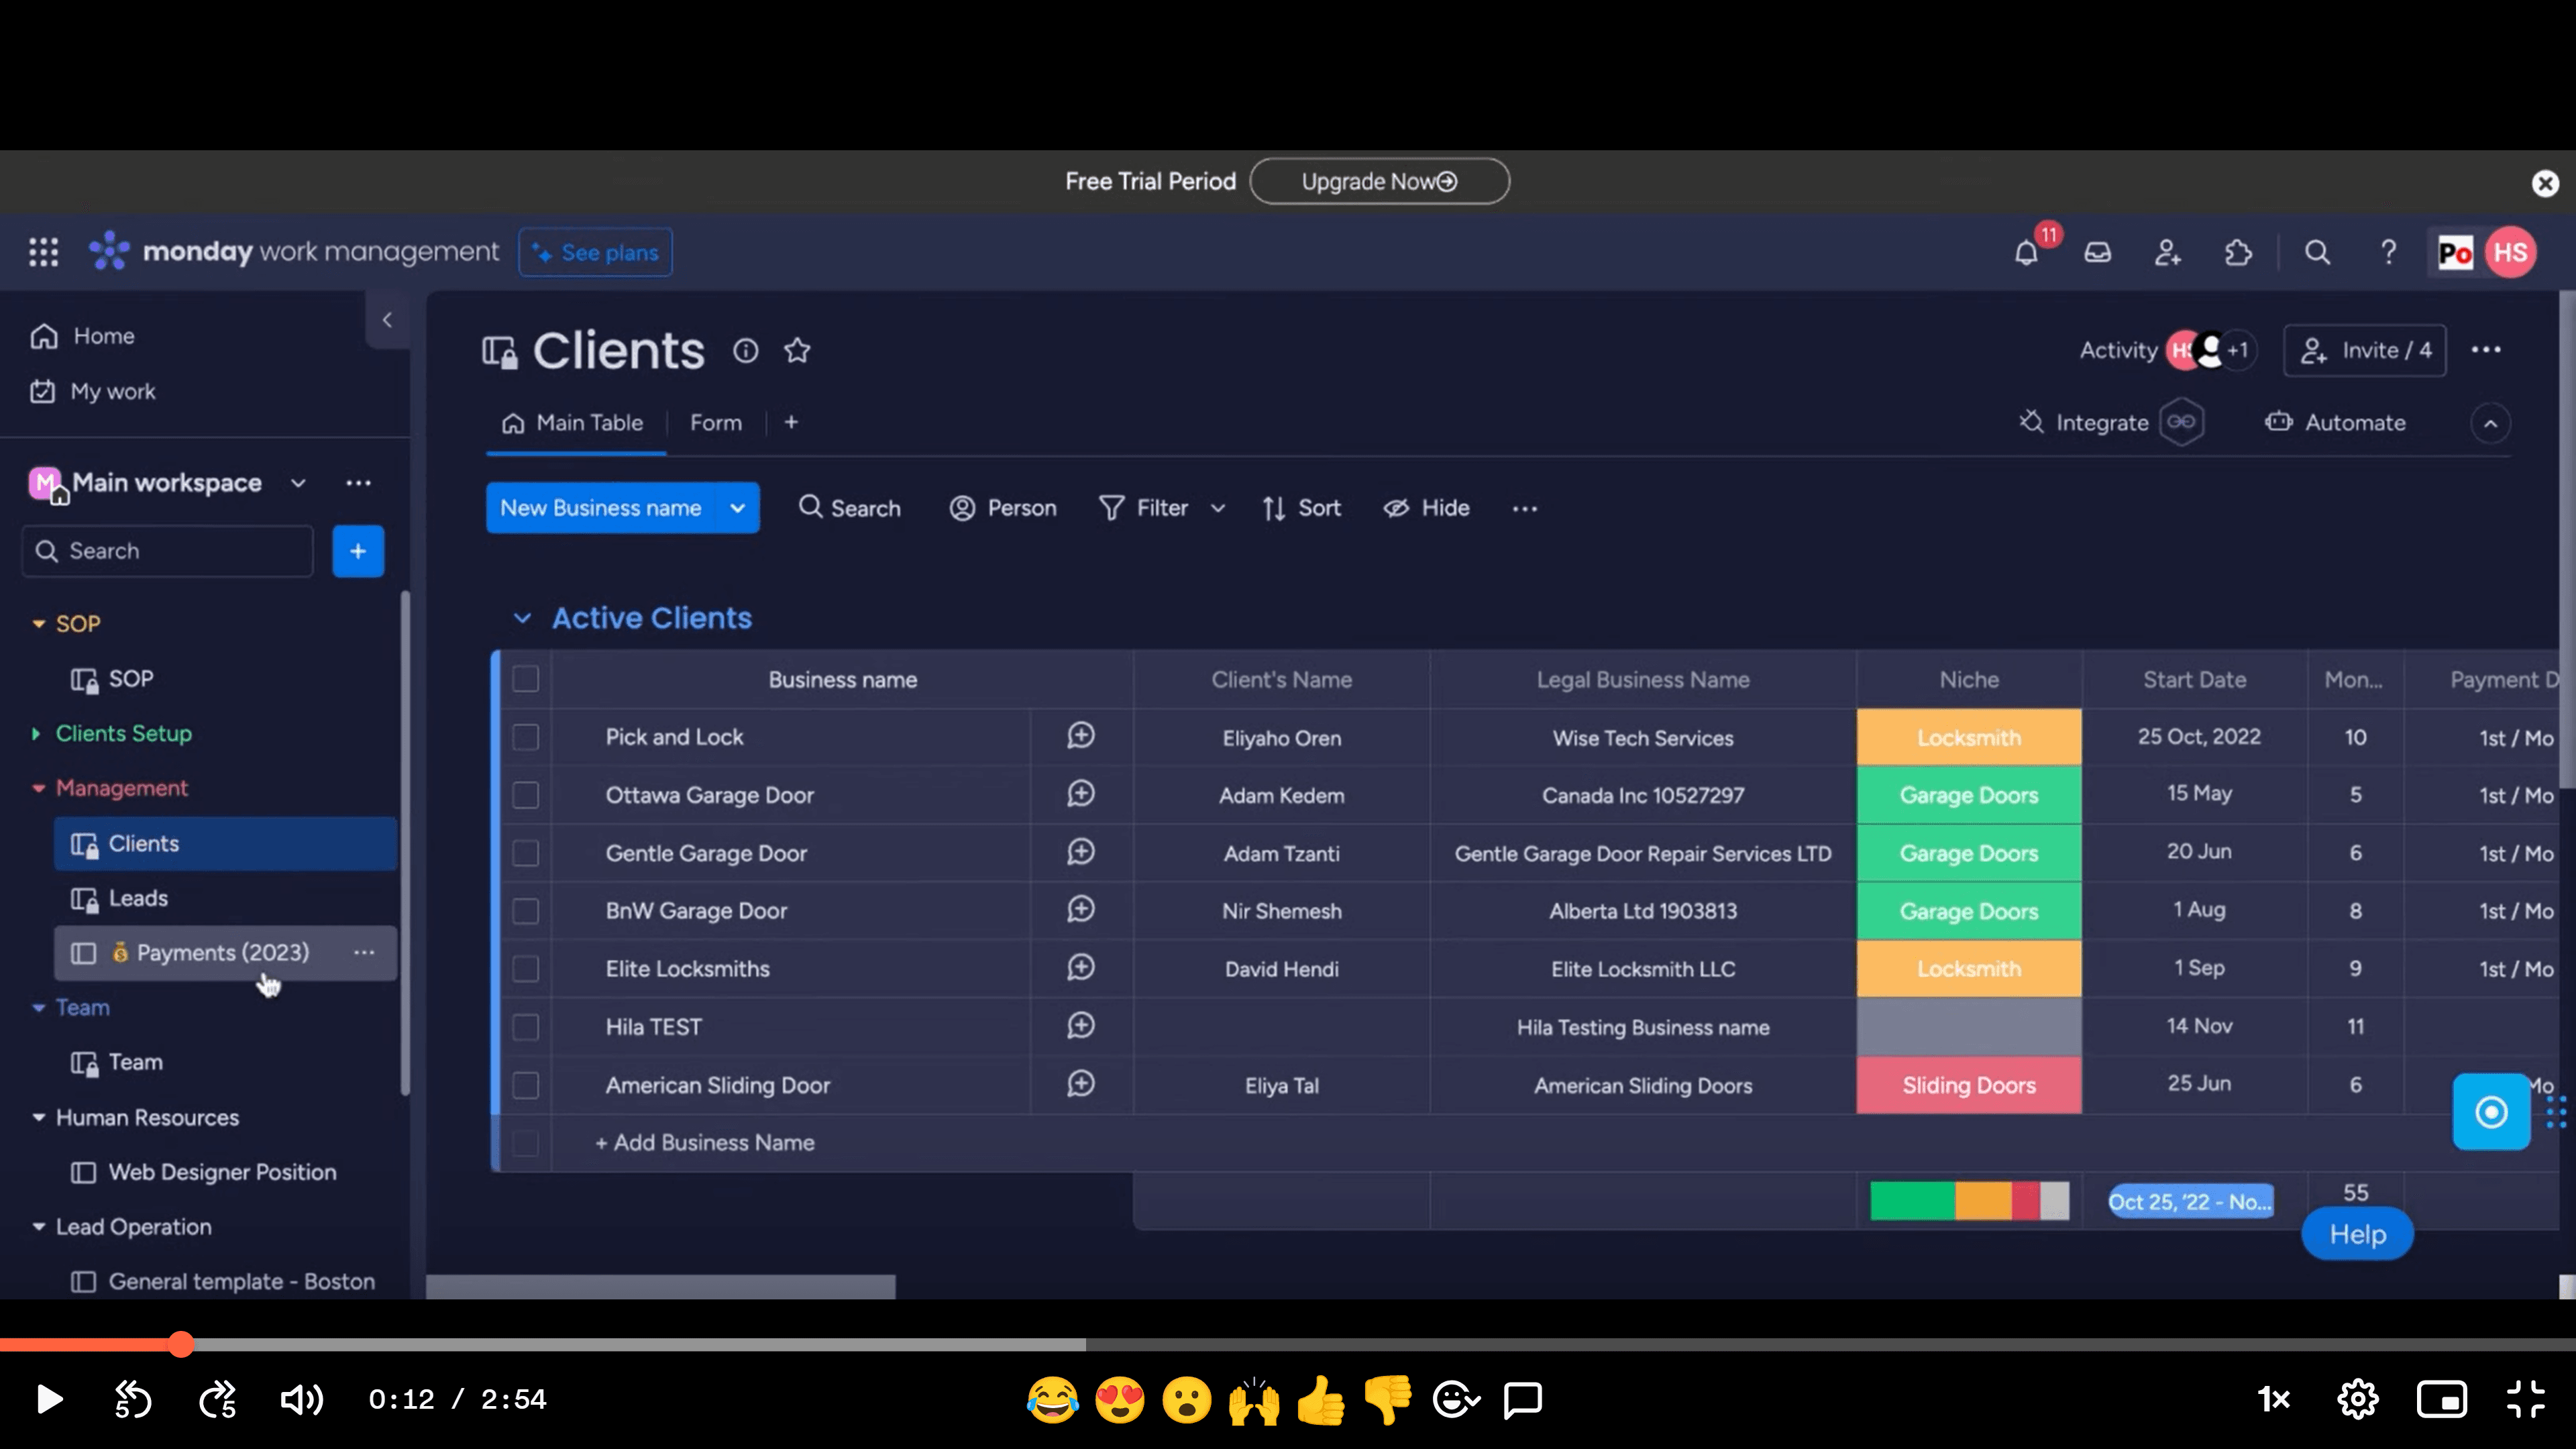Open the apps grid menu icon

coord(43,252)
